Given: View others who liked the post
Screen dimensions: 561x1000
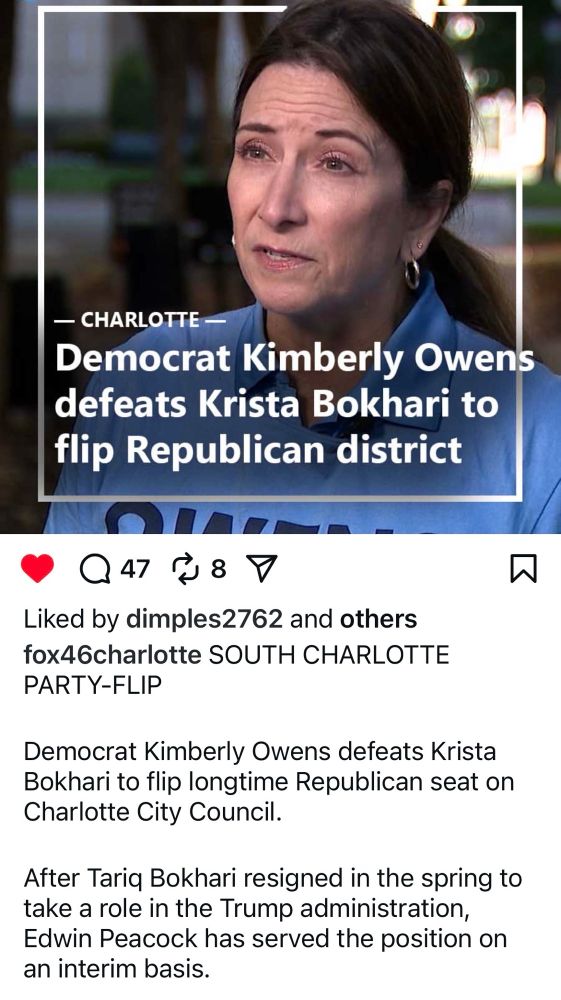Looking at the screenshot, I should tap(379, 619).
